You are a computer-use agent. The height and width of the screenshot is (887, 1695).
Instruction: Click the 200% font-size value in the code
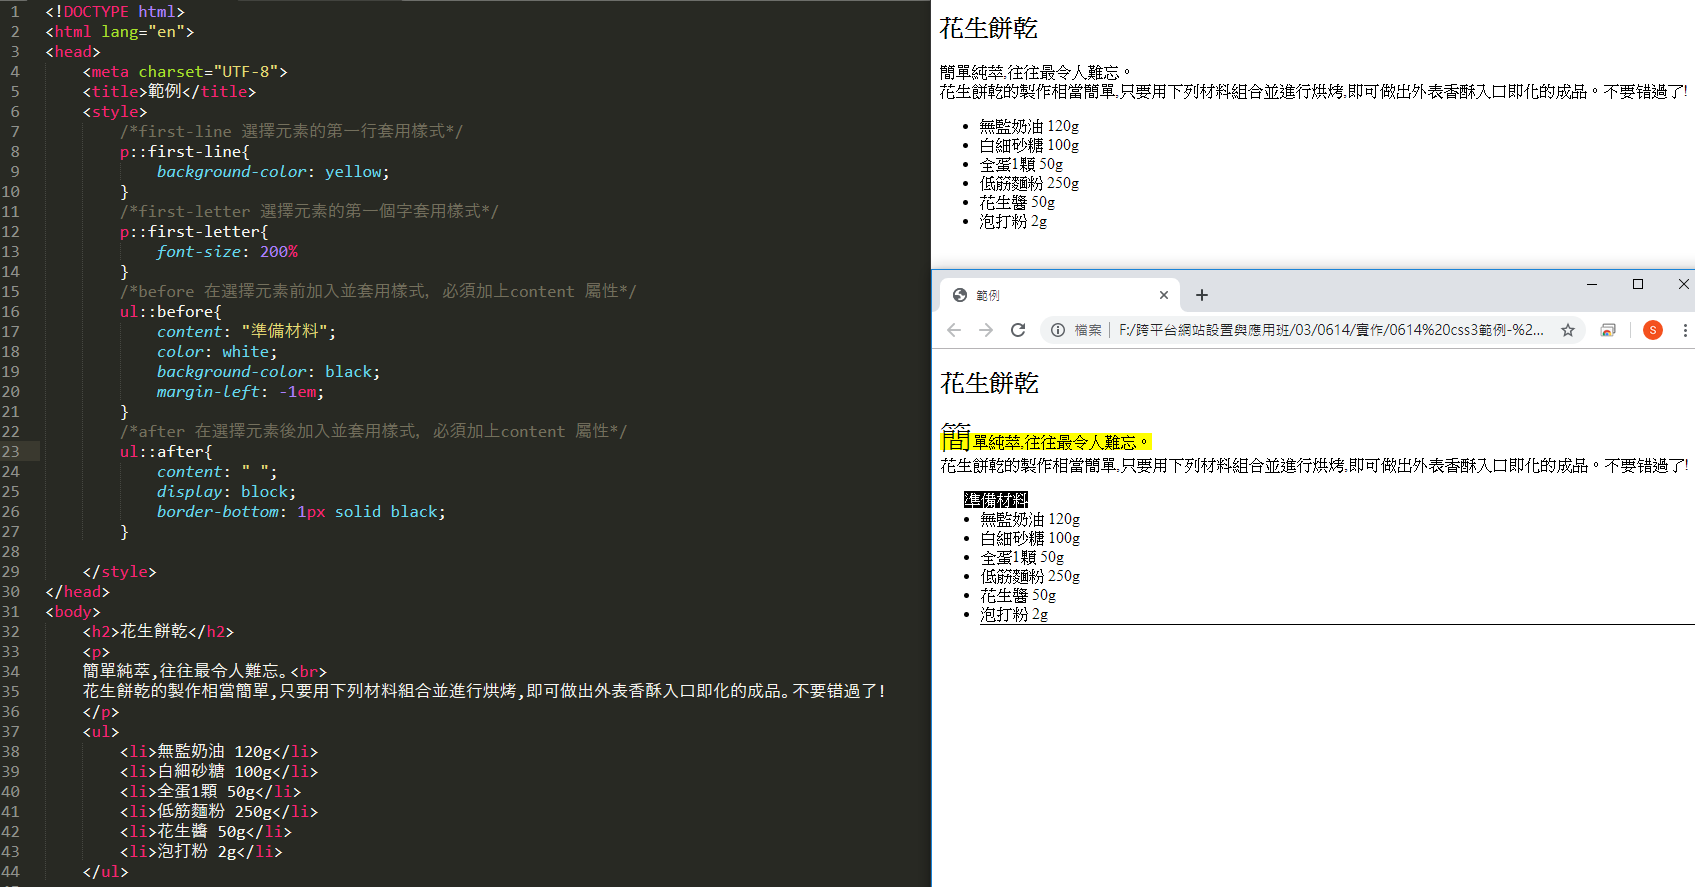pos(279,252)
